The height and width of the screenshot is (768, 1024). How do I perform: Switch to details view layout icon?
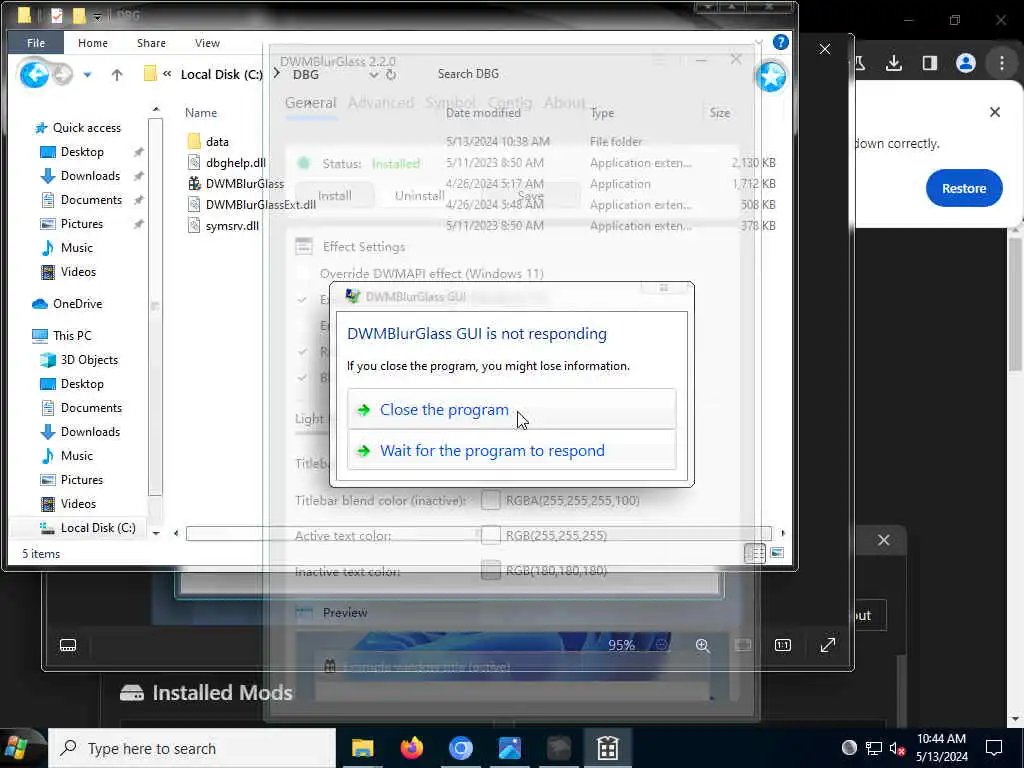click(x=754, y=553)
